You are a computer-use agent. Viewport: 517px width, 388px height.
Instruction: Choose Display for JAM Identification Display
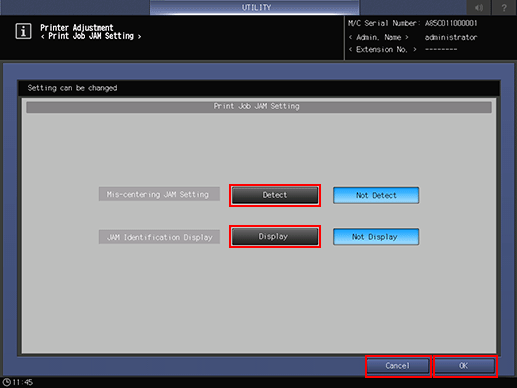pos(275,236)
